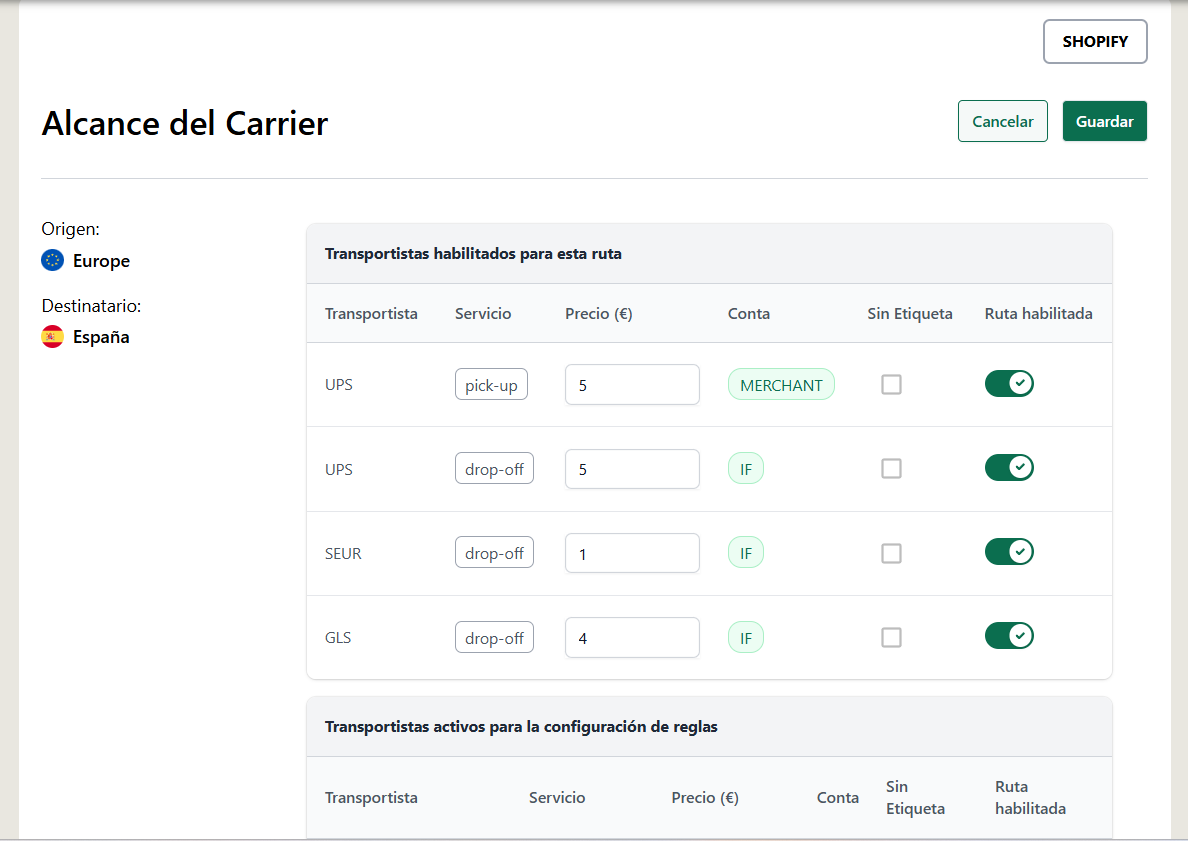Click Precio (€) header in the rules table

[x=705, y=798]
